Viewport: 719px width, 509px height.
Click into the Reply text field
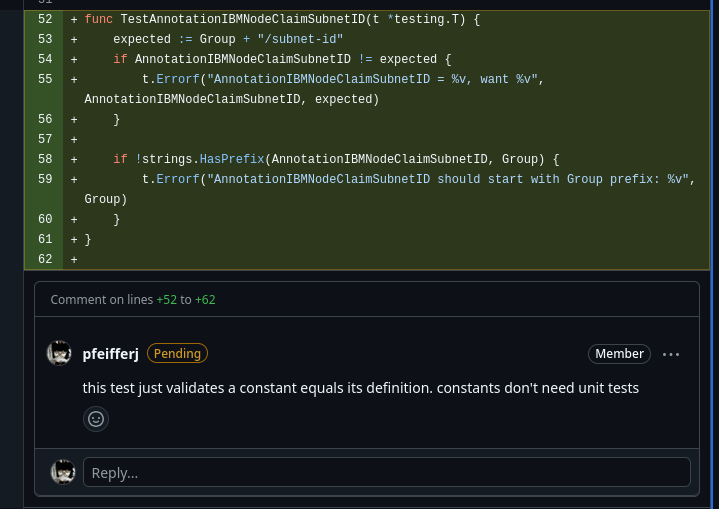pyautogui.click(x=386, y=472)
